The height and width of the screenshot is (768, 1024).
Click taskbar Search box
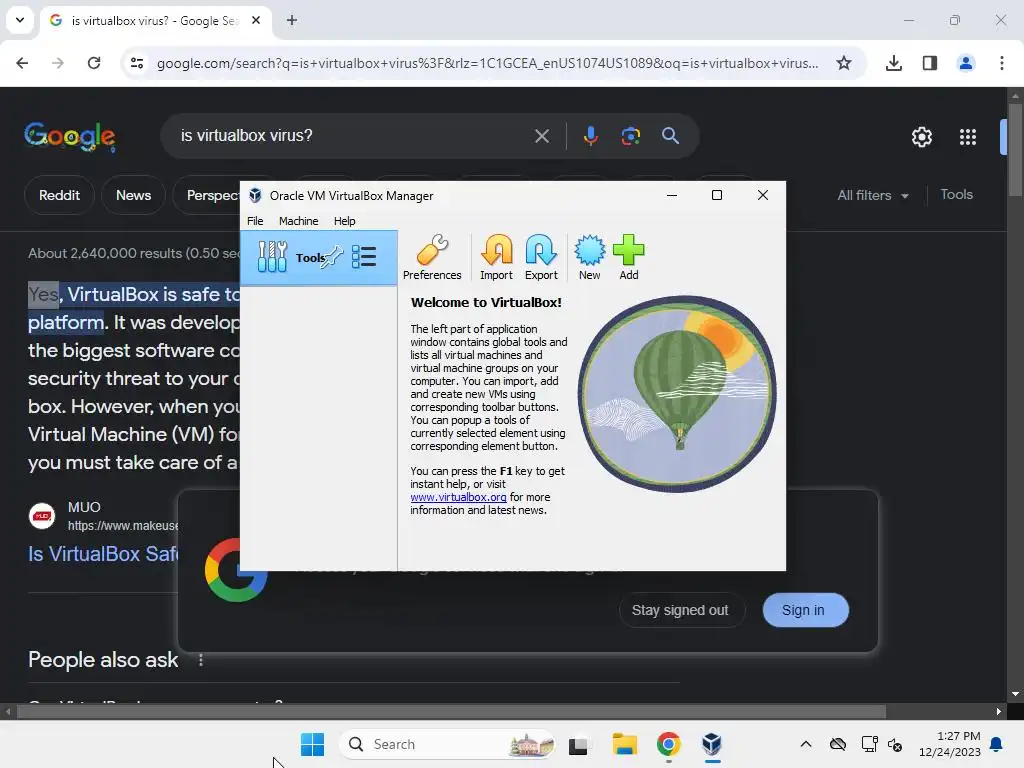click(x=447, y=744)
